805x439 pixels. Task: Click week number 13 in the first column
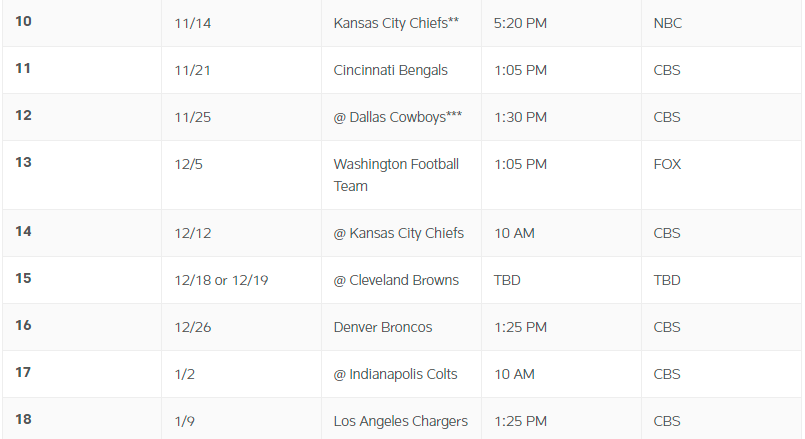point(23,162)
